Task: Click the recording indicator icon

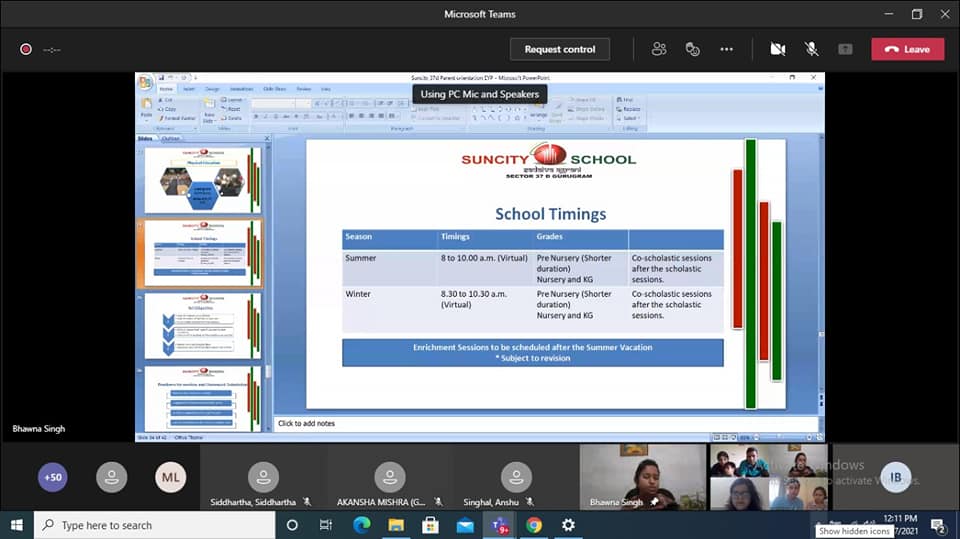Action: point(26,49)
